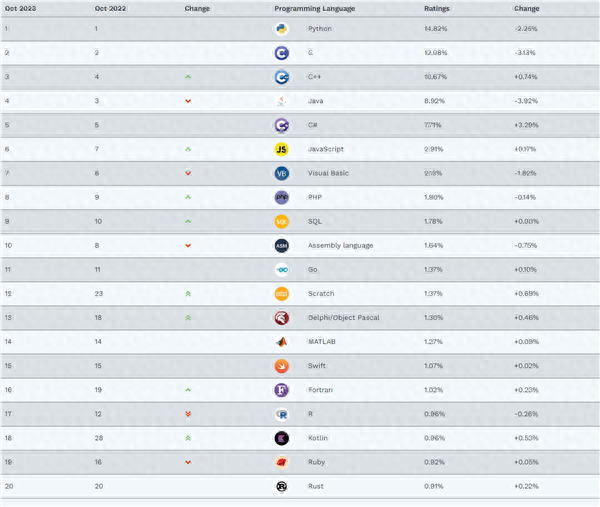Click the MATLAB language name
This screenshot has height=507, width=600.
321,342
